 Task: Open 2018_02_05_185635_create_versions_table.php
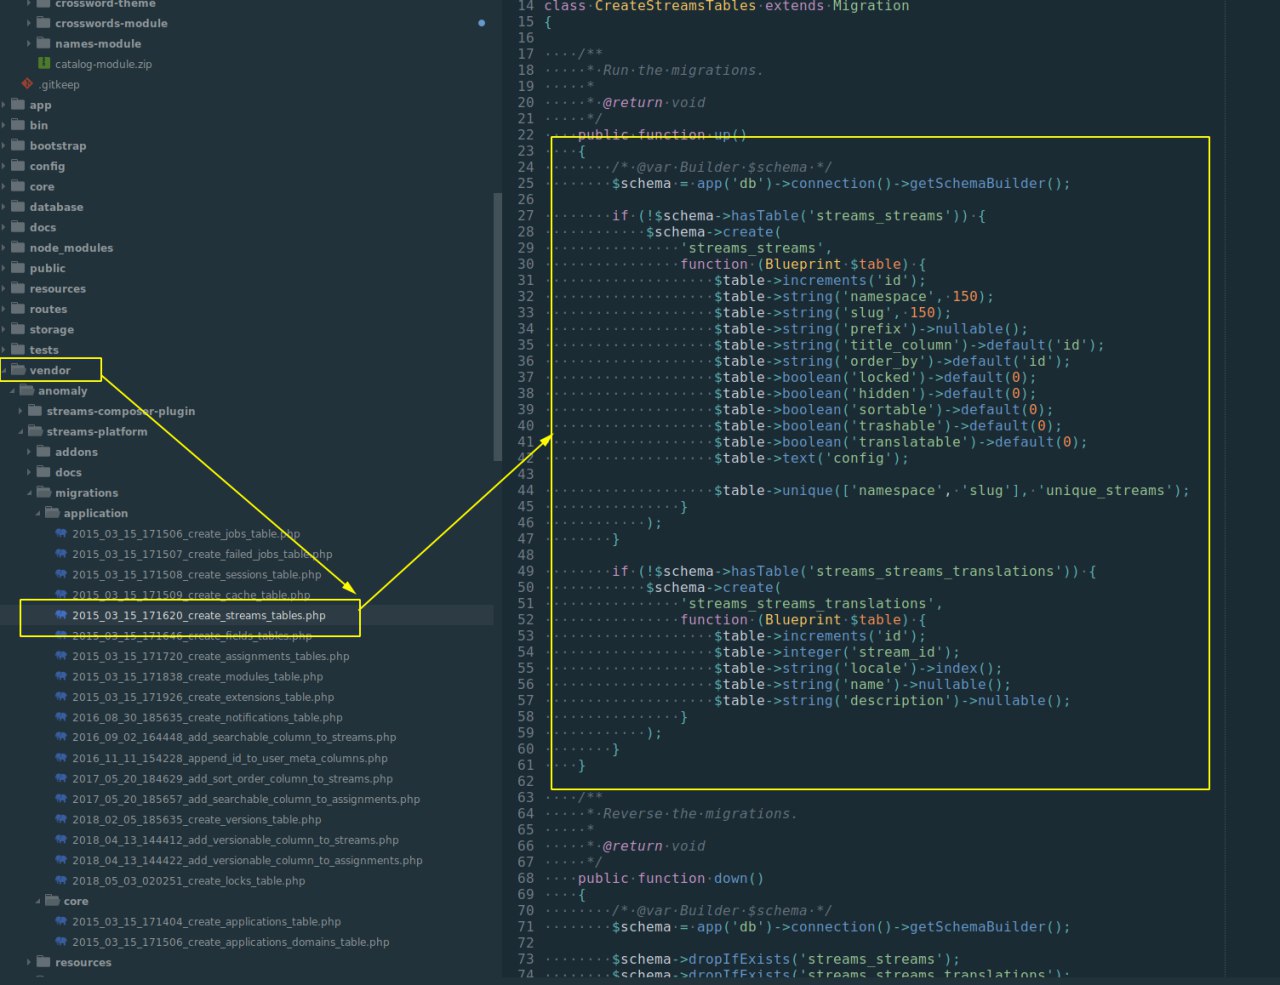click(197, 819)
